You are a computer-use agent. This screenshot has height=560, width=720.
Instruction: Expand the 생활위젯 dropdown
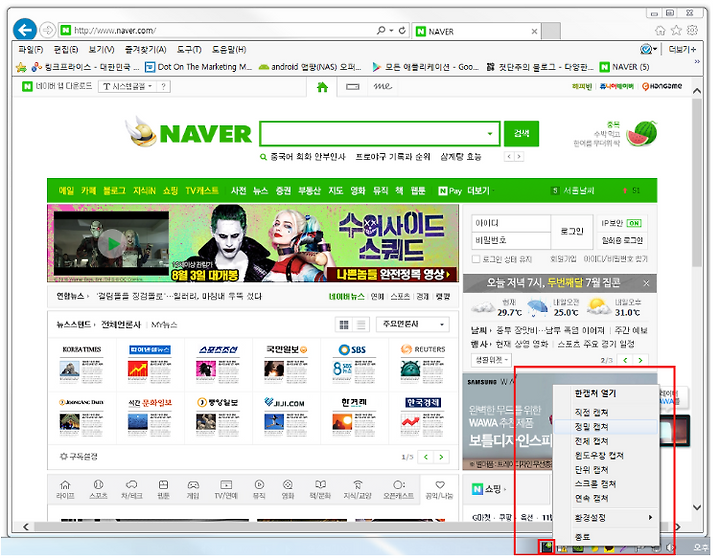tap(491, 360)
